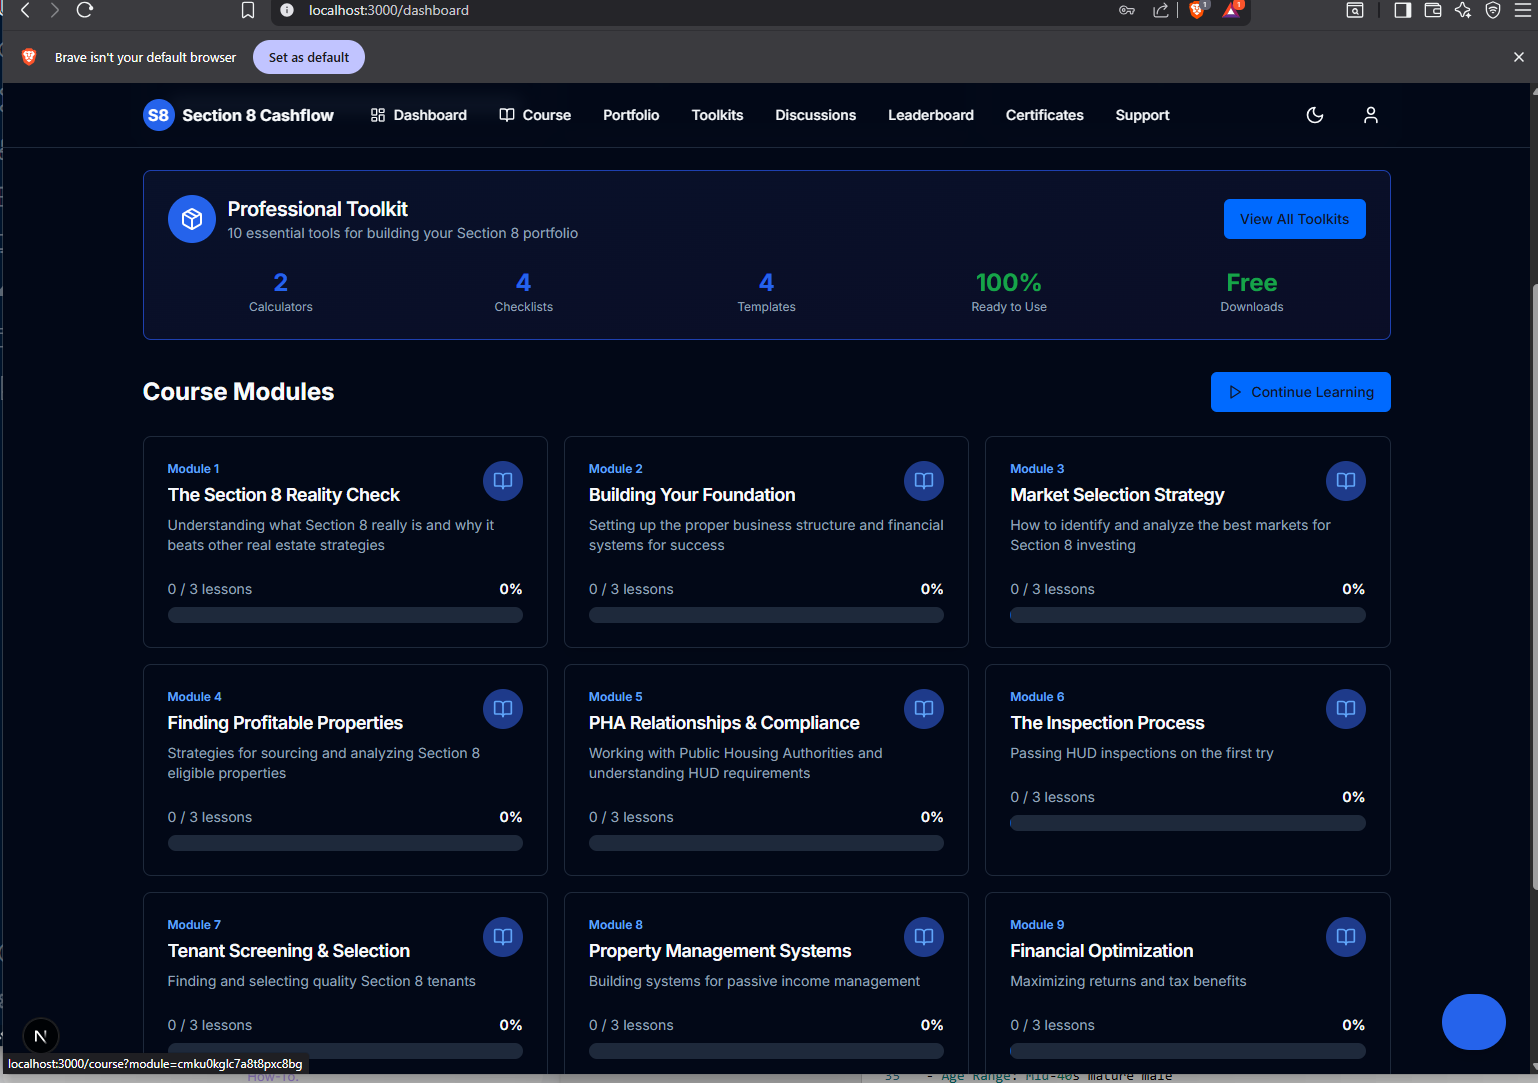This screenshot has width=1538, height=1083.
Task: Open the Brave Shields icon
Action: pos(1196,10)
